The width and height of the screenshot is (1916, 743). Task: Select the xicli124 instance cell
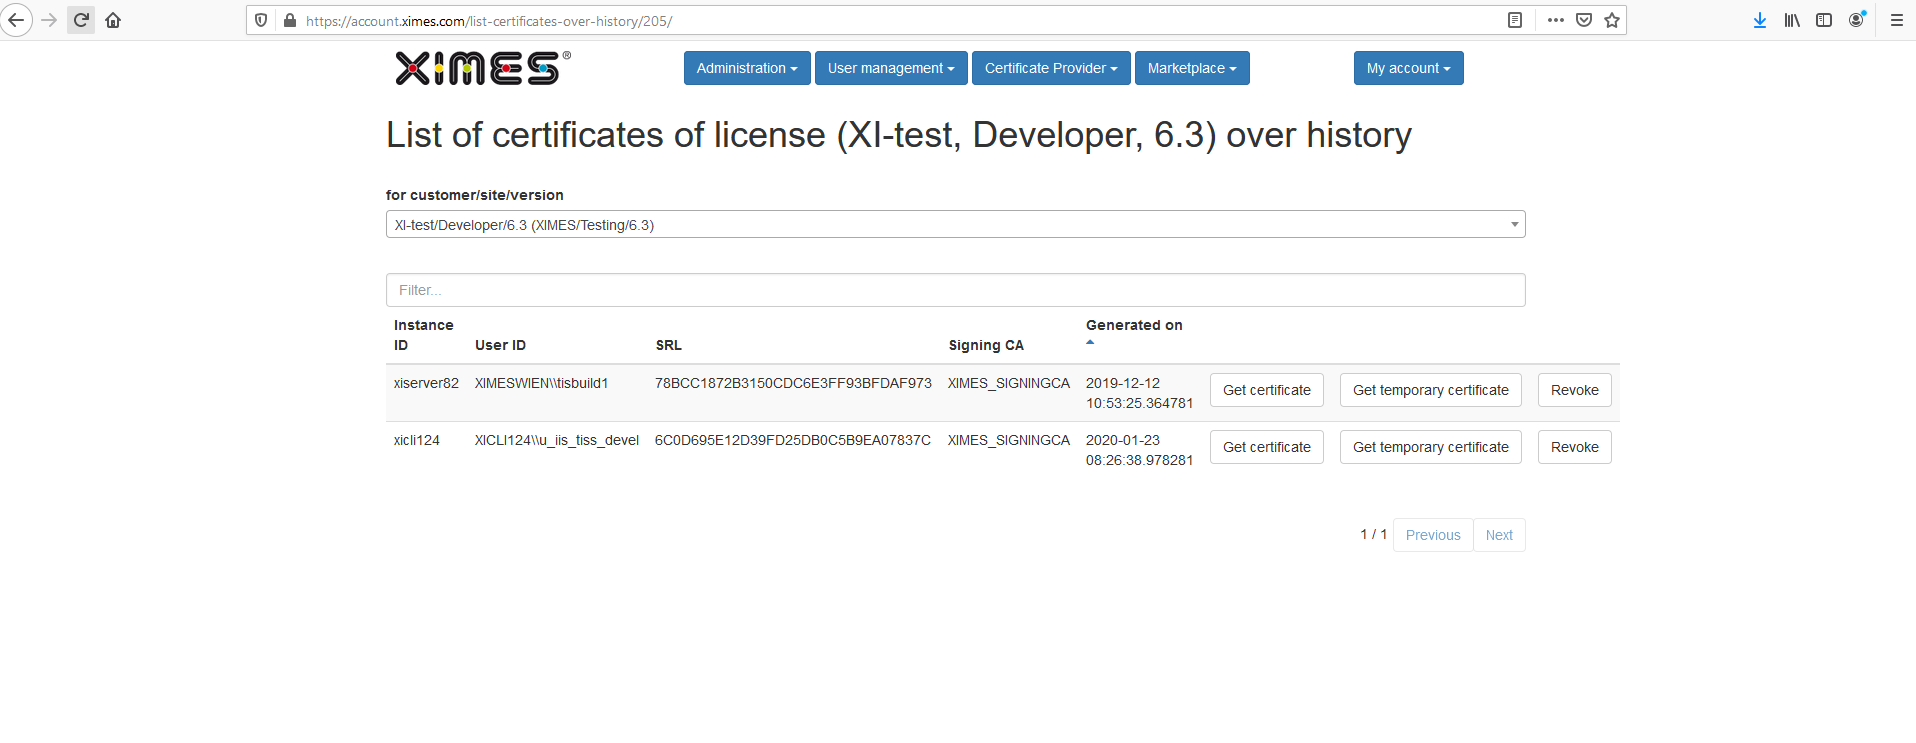tap(417, 440)
